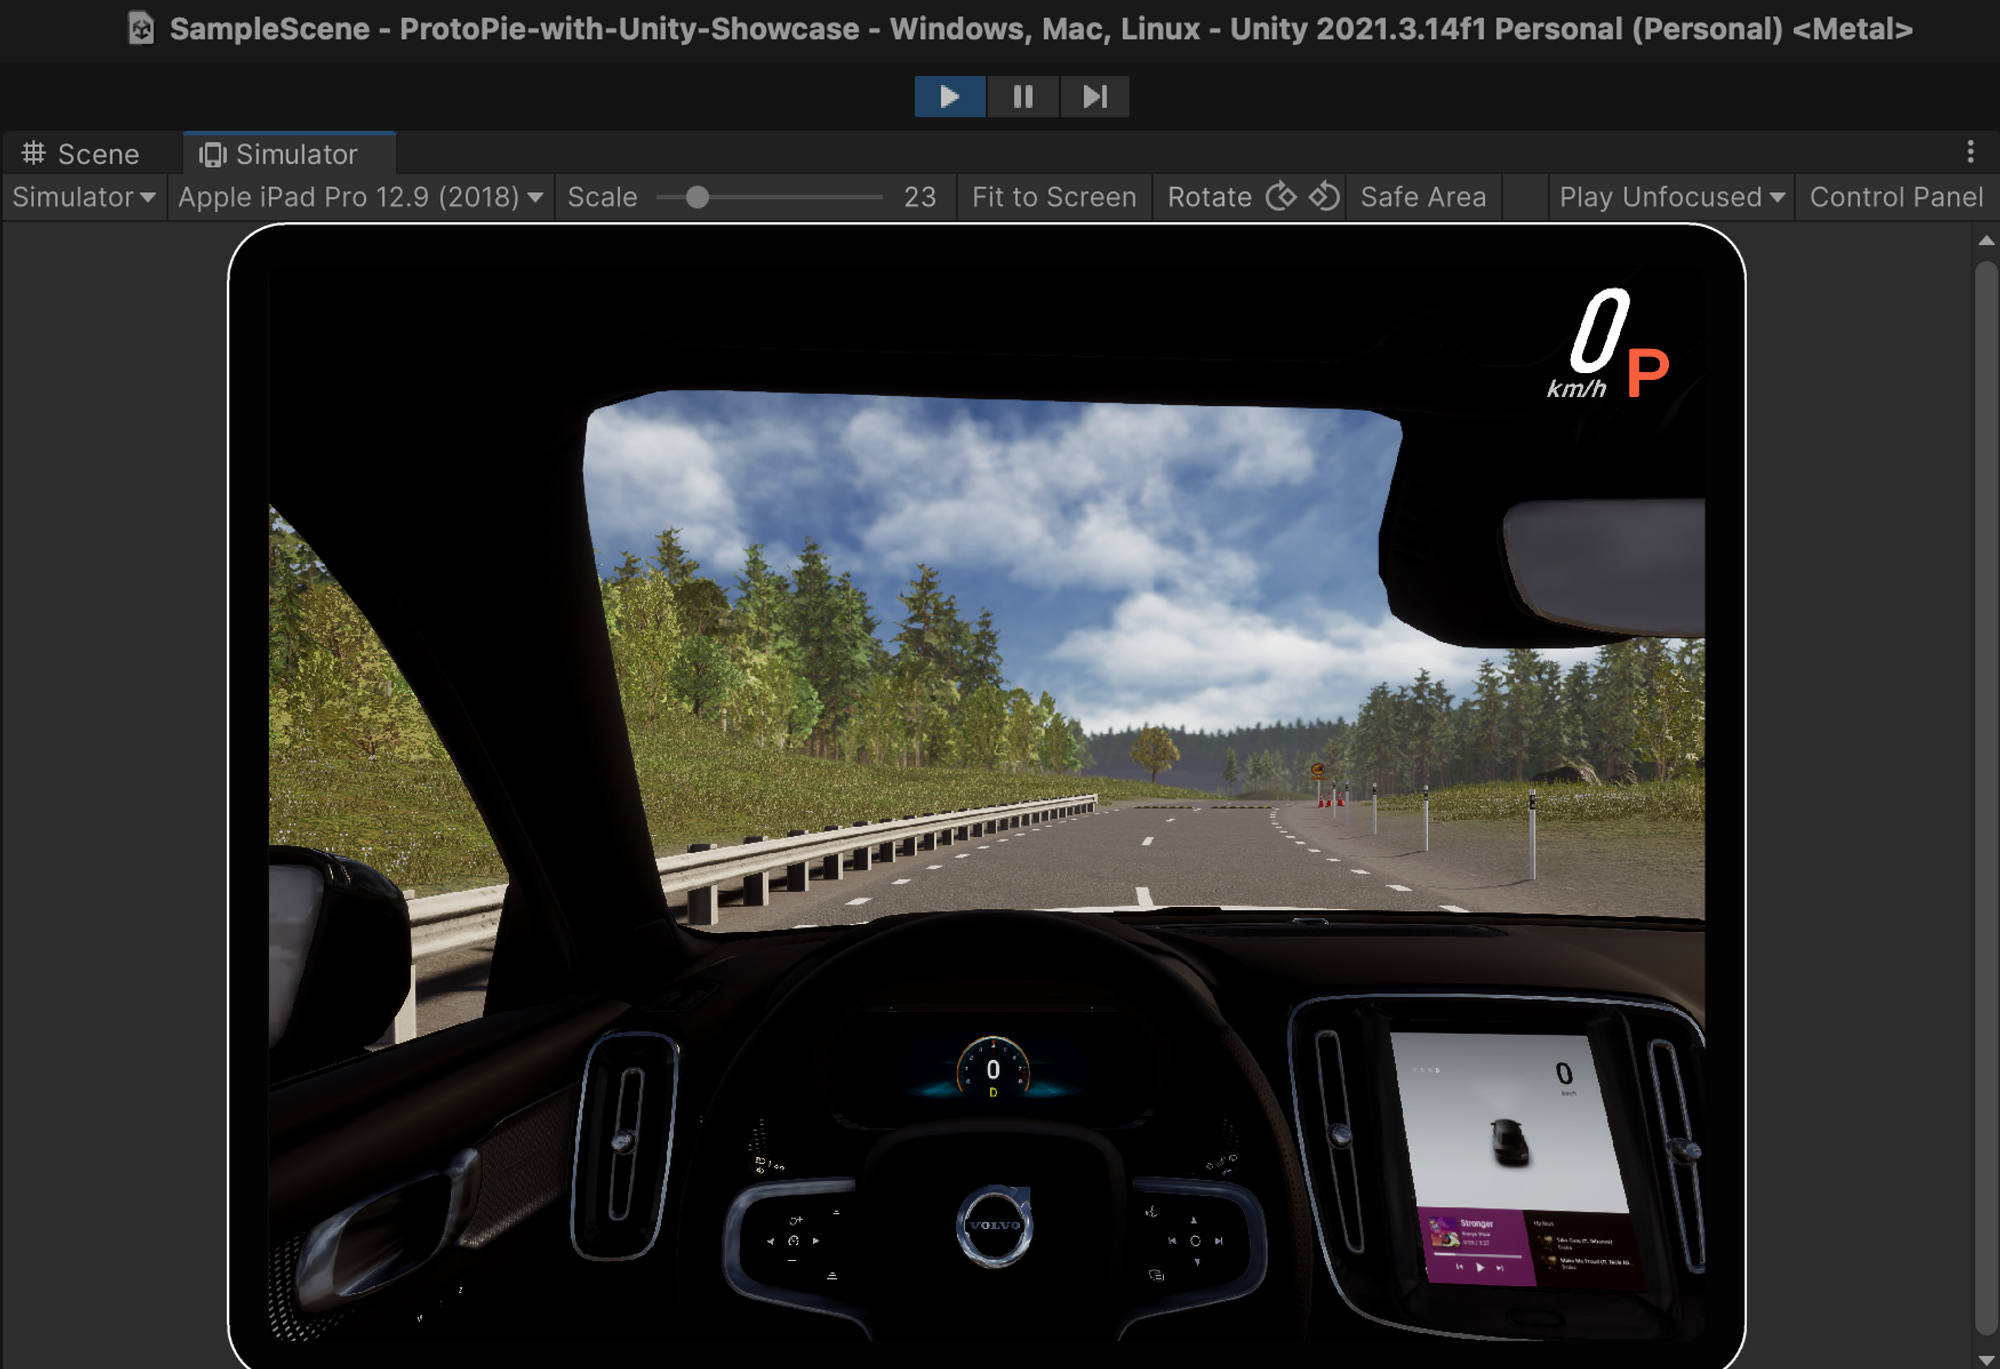
Task: Skip to next track on car display
Action: [x=1500, y=1268]
